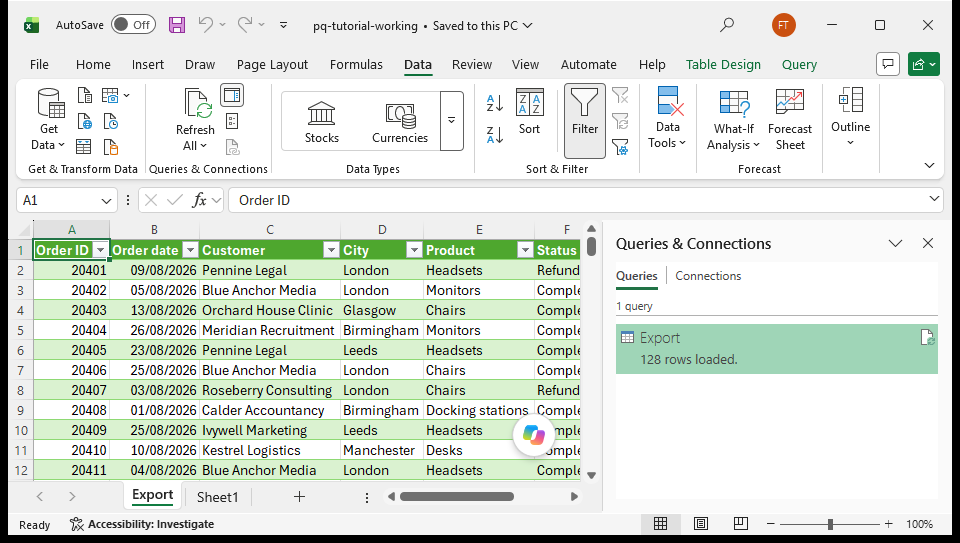Click the Refresh All icon
Viewport: 960px width, 543px height.
tap(196, 104)
